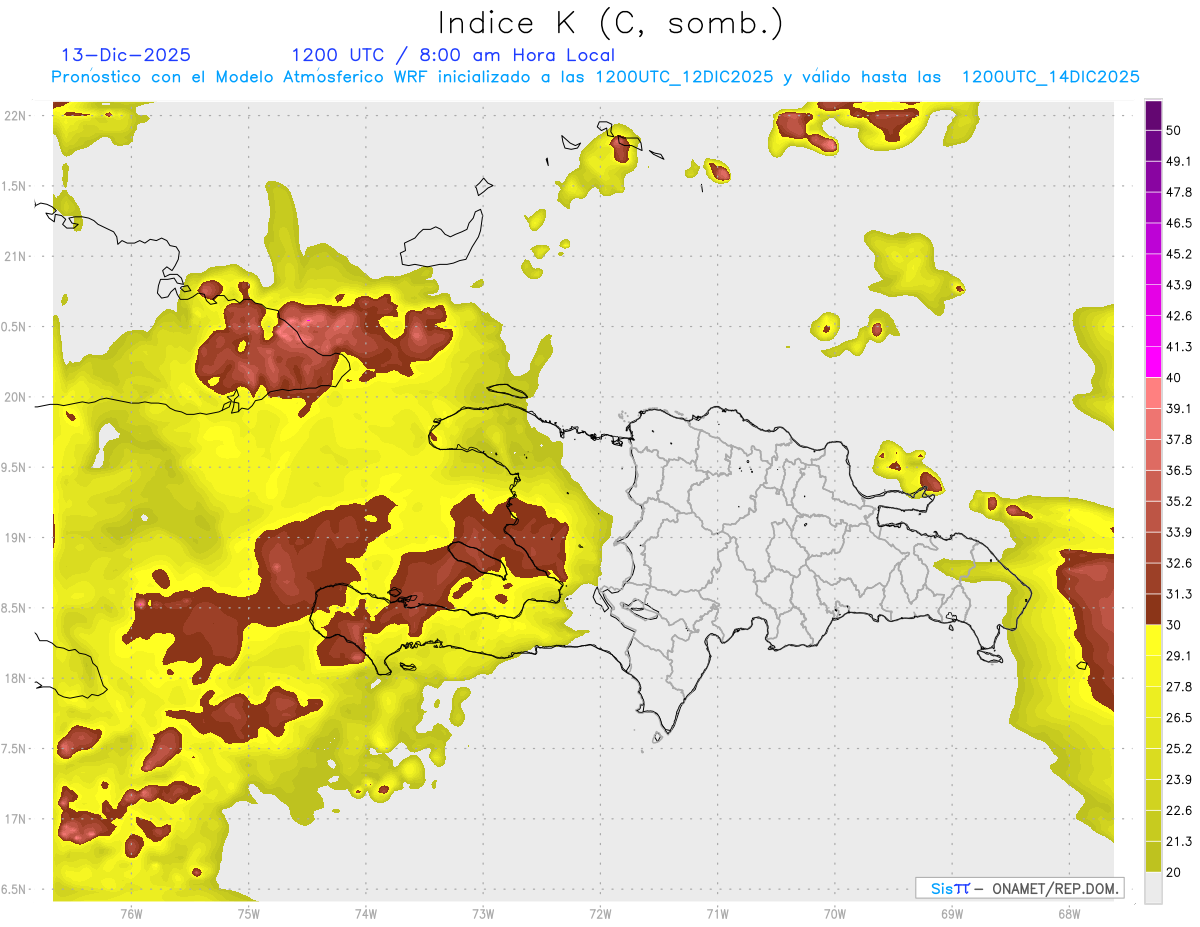Image resolution: width=1200 pixels, height=927 pixels.
Task: Pick the salmon swatch between 39.1 and 40
Action: tap(1153, 393)
